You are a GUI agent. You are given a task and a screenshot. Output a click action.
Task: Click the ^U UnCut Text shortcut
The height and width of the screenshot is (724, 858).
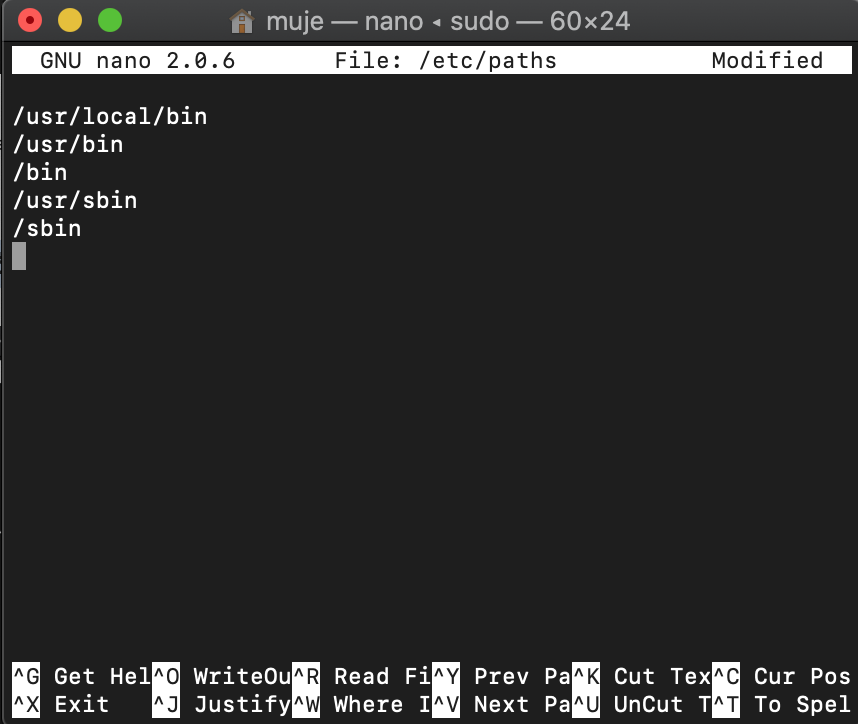point(642,704)
